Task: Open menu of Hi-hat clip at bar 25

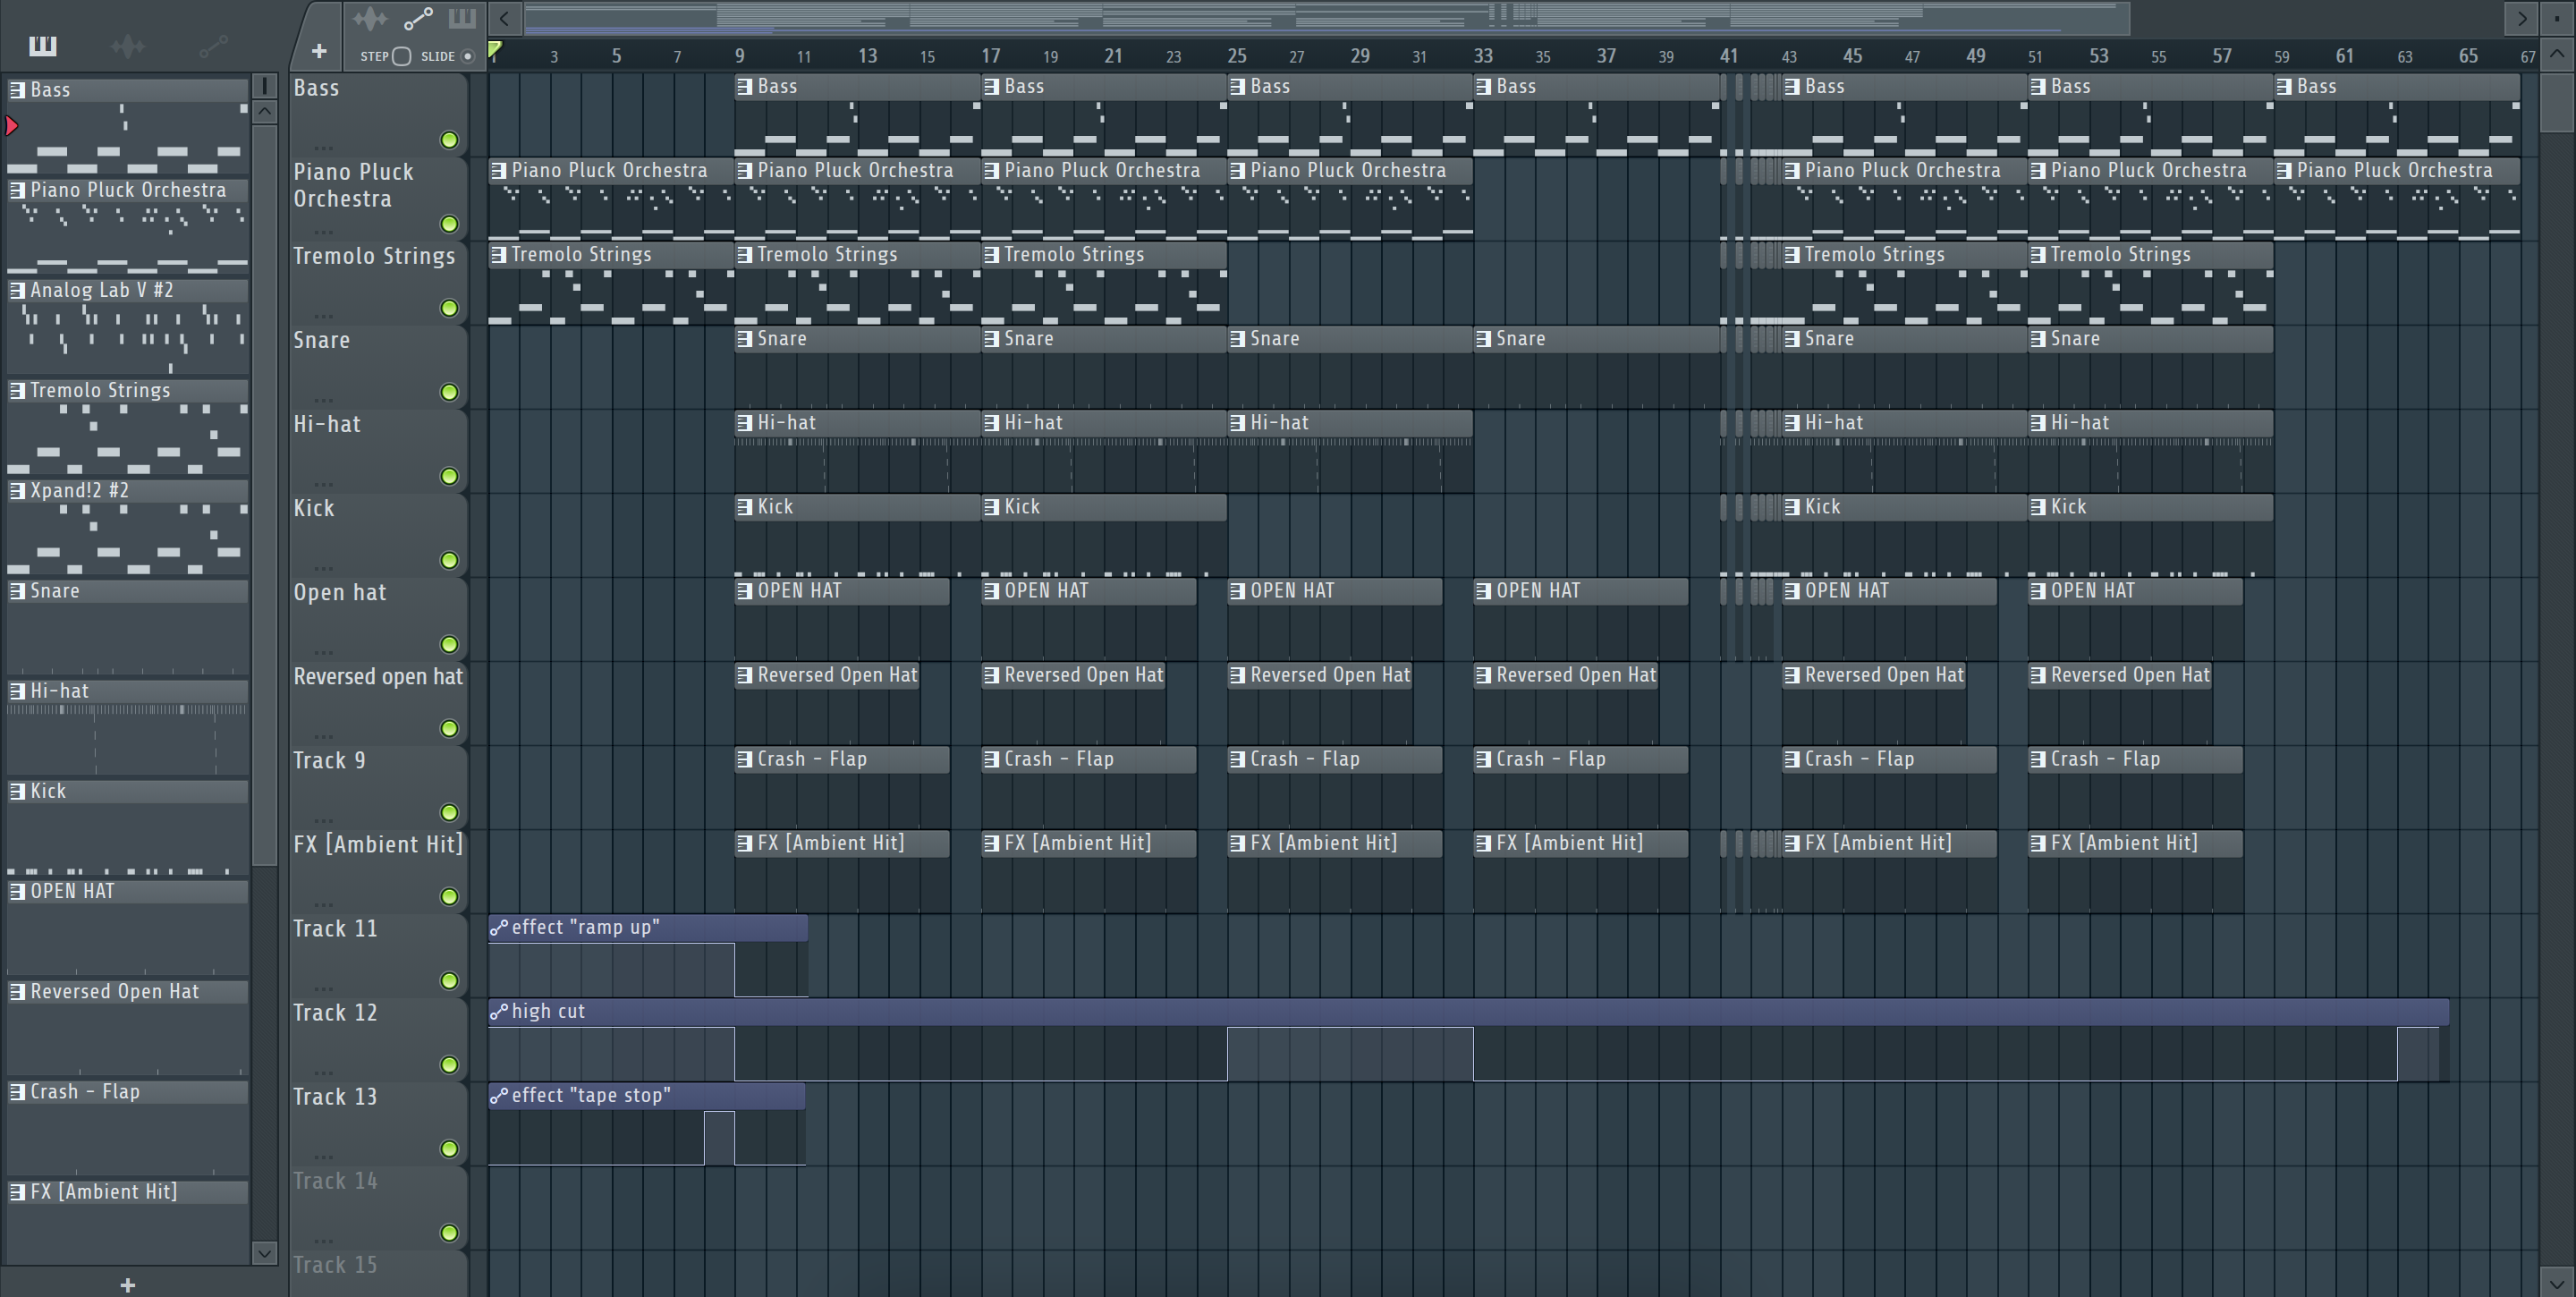Action: tap(1238, 422)
